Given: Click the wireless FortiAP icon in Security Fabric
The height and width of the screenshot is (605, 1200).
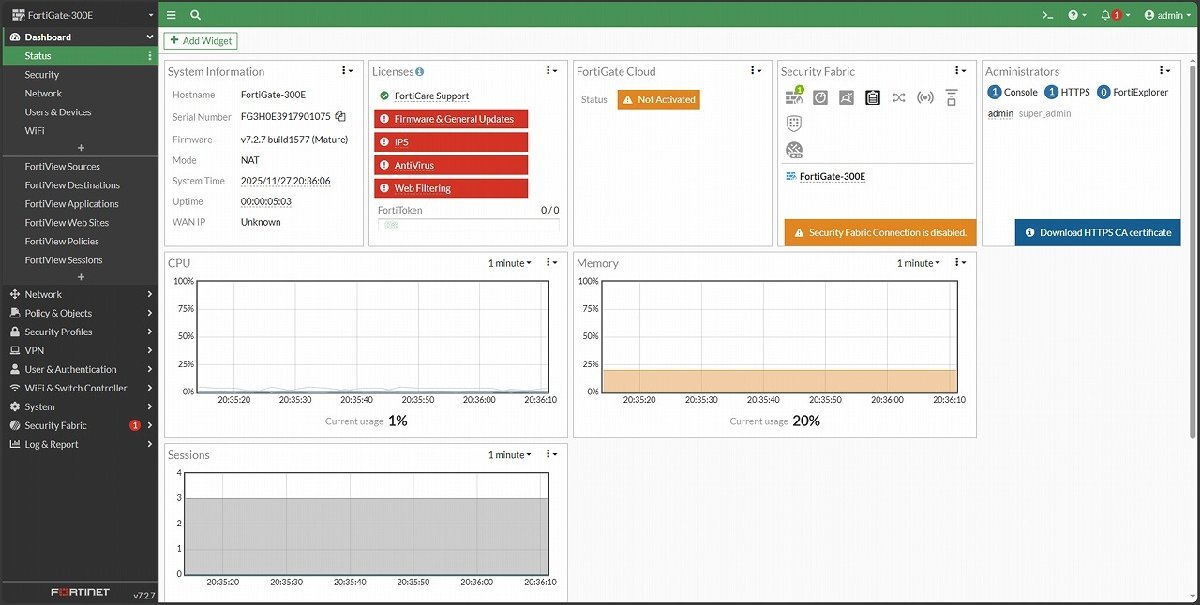Looking at the screenshot, I should 925,97.
